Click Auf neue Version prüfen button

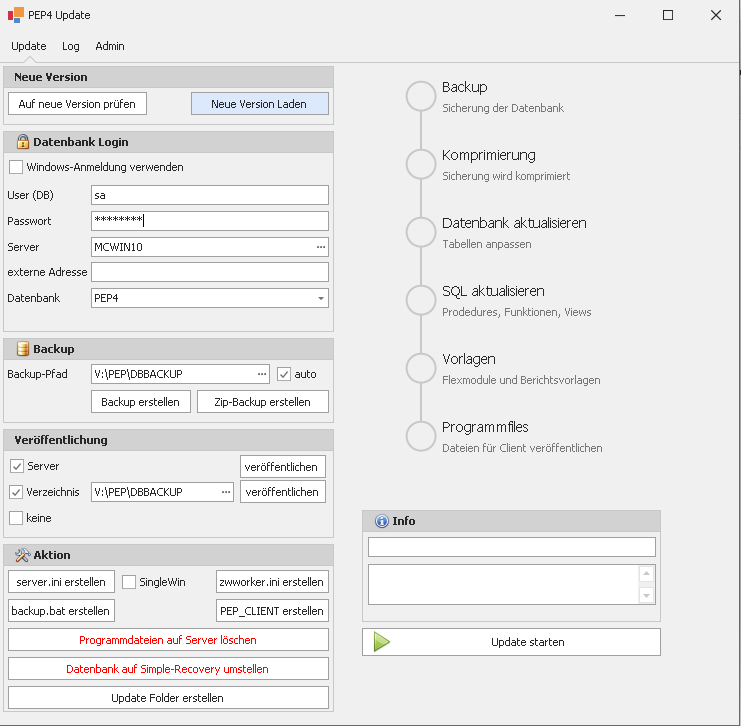click(x=77, y=104)
